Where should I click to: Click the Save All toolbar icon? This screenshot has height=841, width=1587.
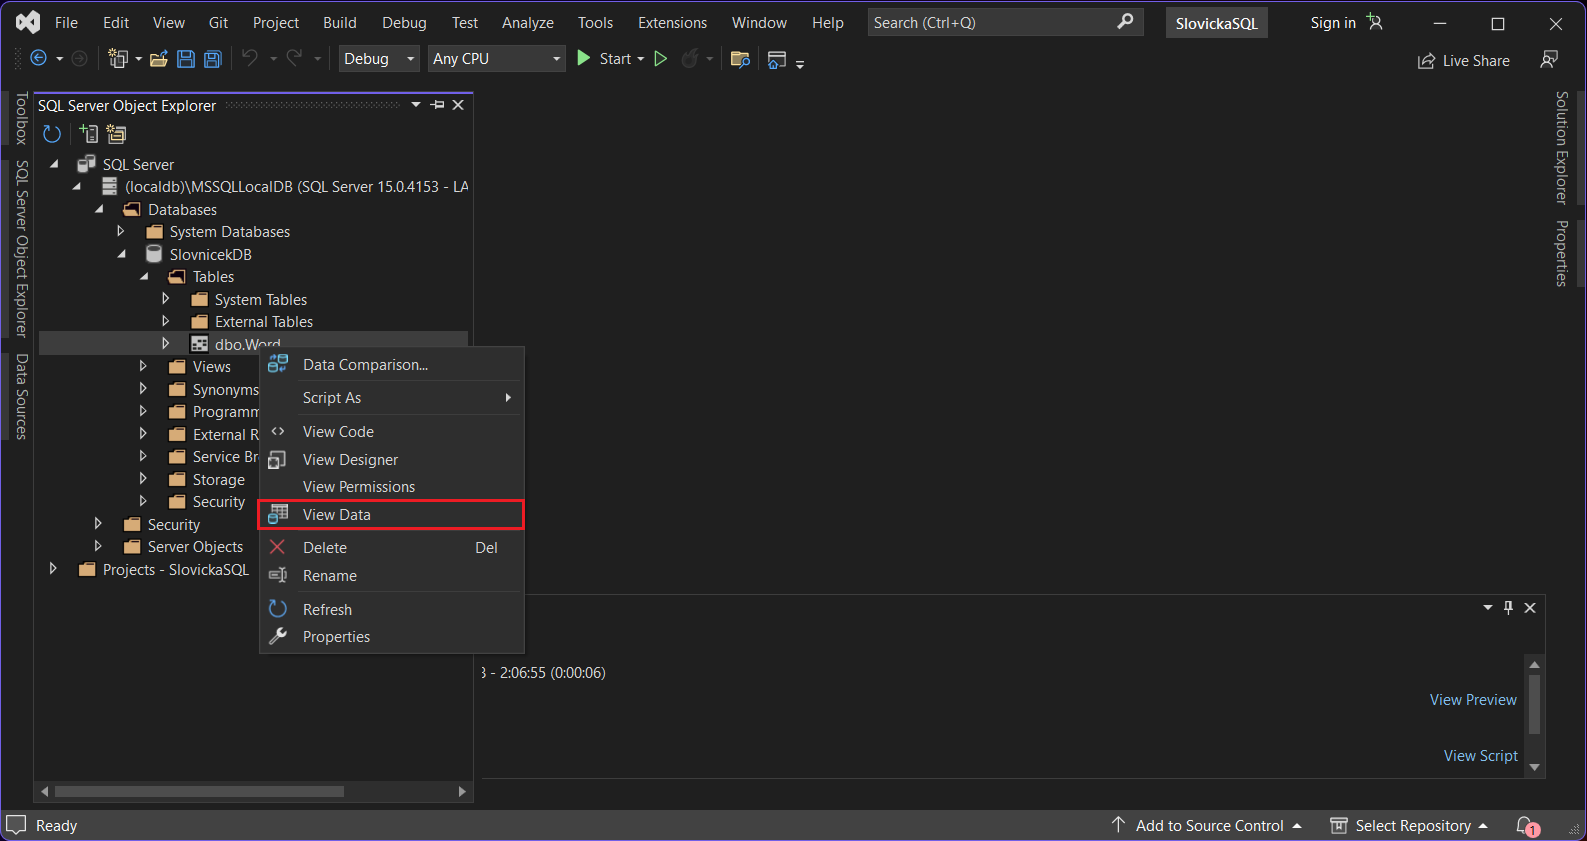click(212, 59)
